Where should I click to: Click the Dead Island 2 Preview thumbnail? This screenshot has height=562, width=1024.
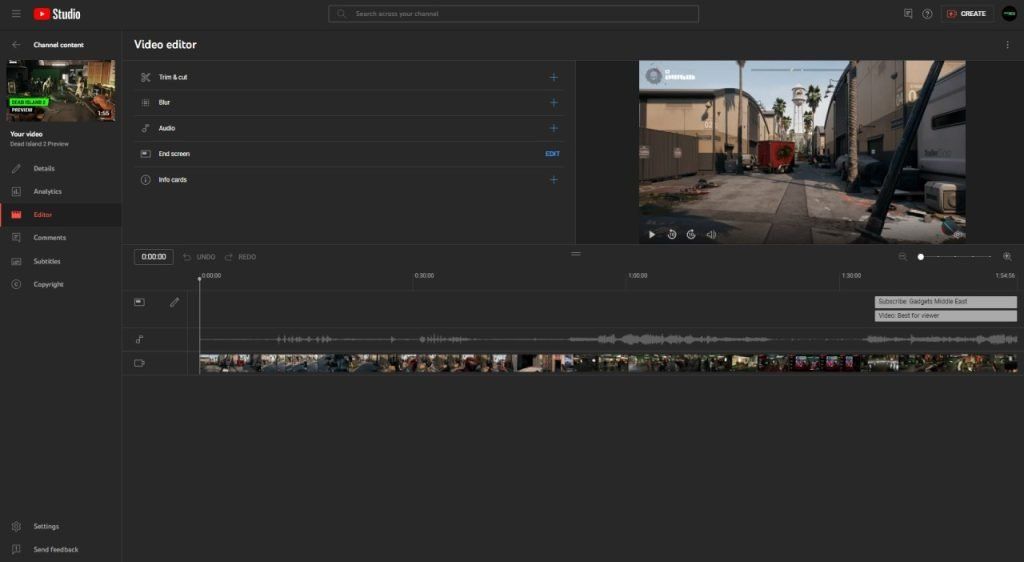point(61,91)
